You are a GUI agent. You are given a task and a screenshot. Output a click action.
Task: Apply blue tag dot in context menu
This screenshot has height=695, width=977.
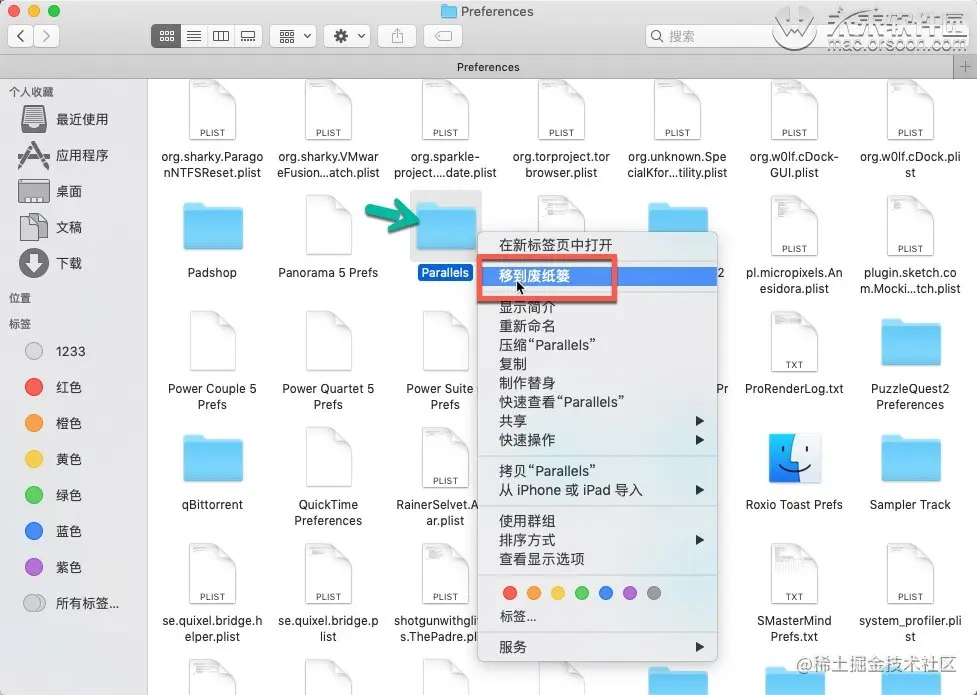(606, 593)
